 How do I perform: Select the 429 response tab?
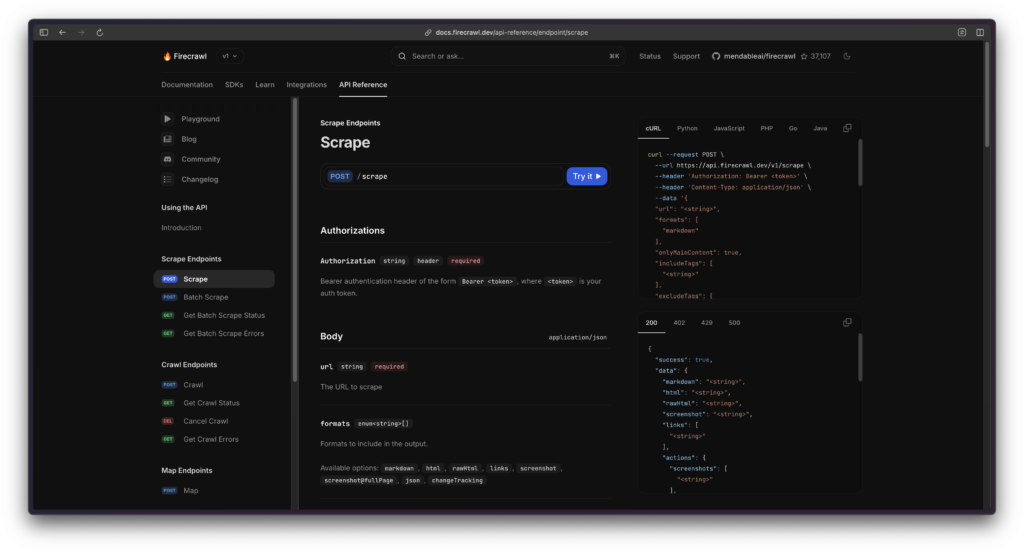click(707, 323)
